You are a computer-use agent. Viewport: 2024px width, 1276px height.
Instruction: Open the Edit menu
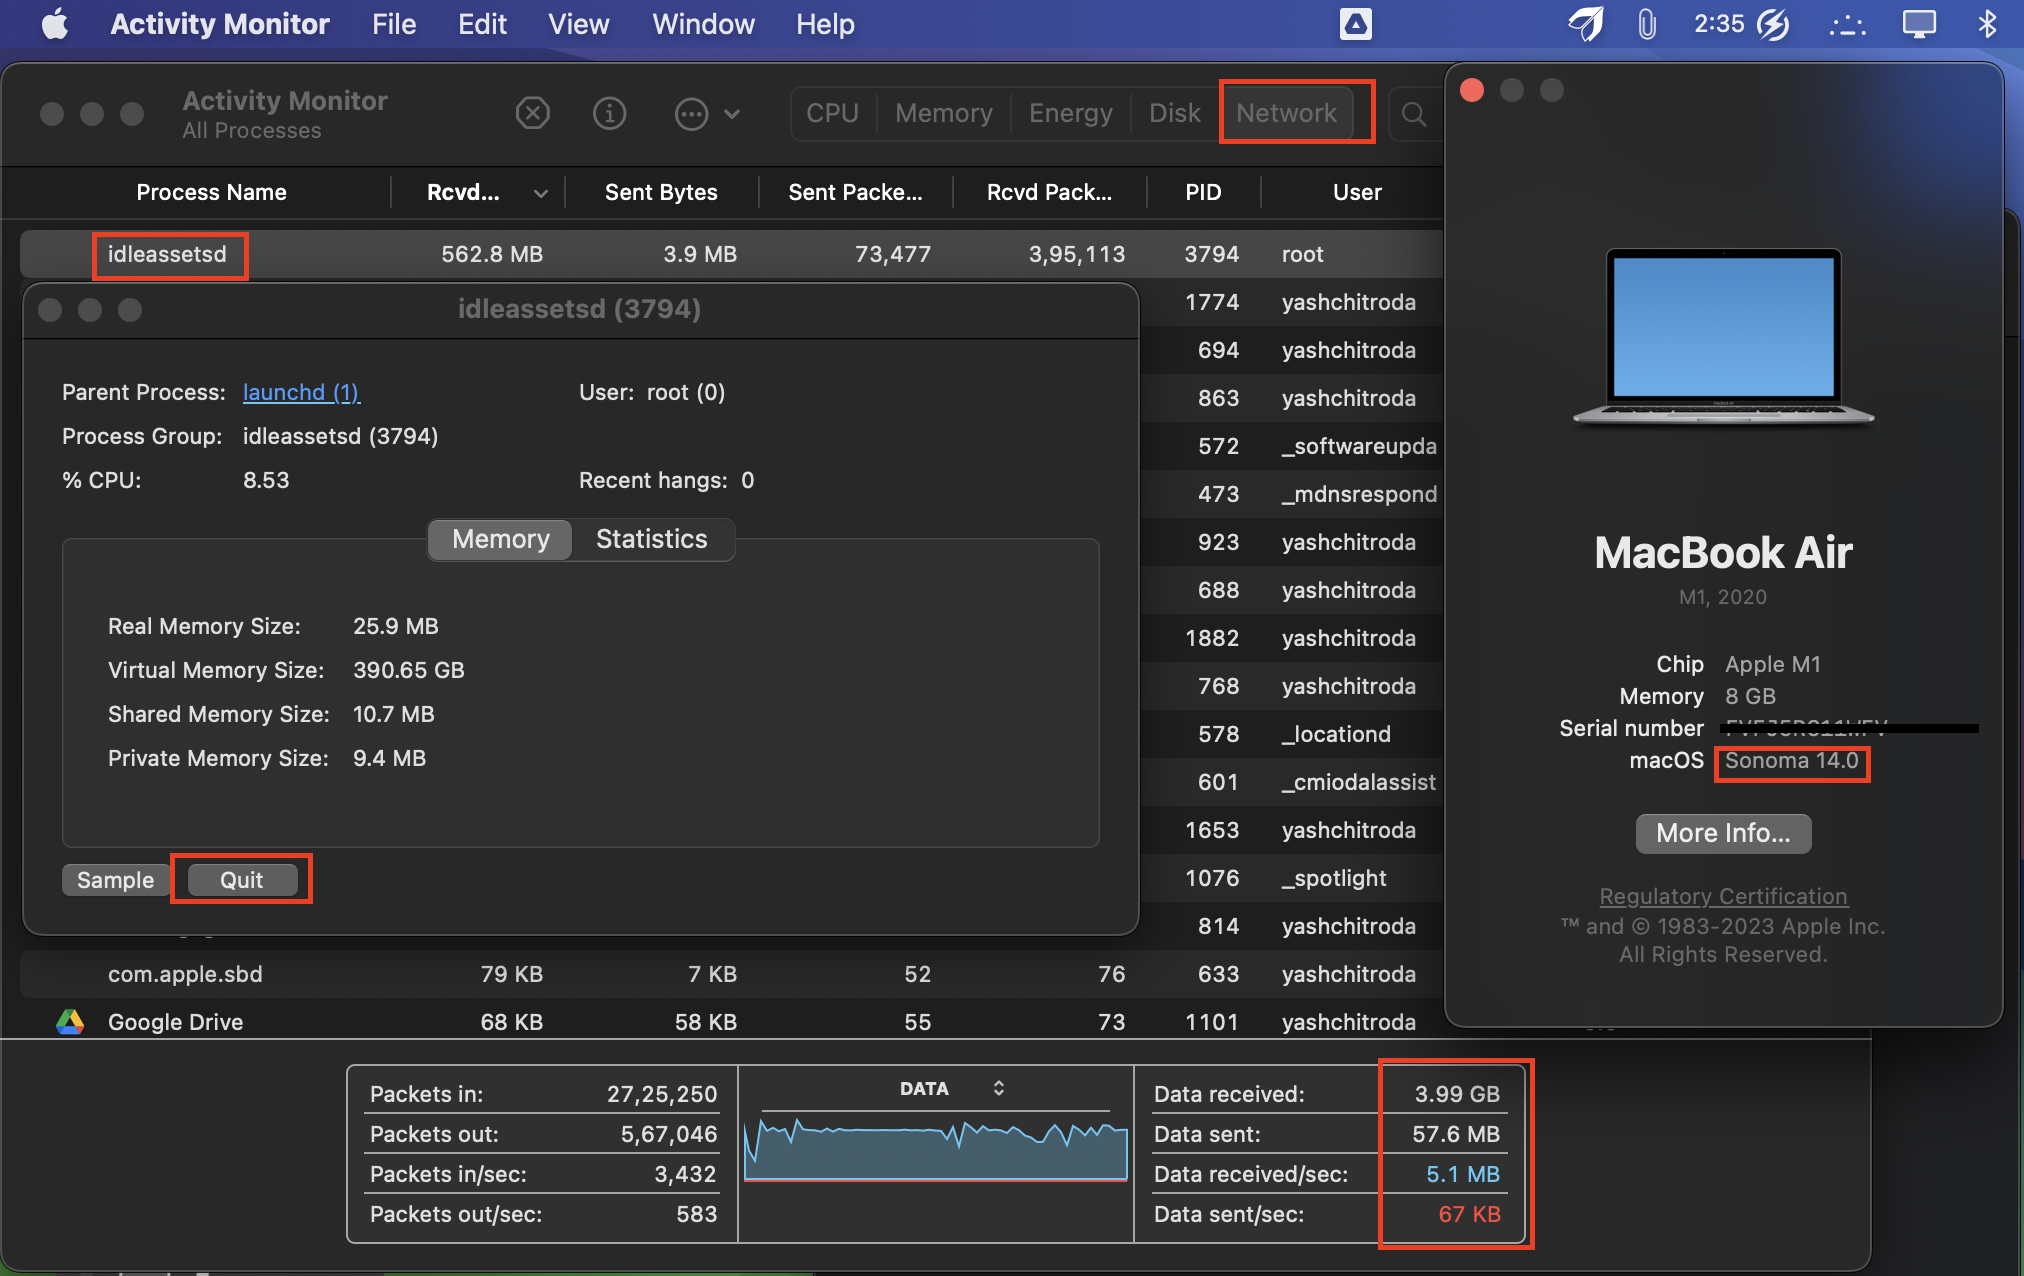point(482,24)
